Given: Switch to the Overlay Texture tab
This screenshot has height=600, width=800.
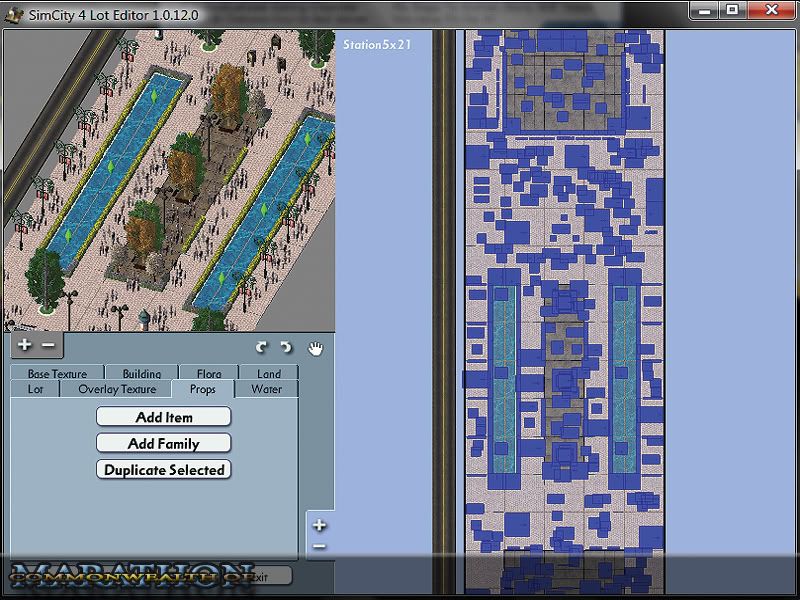Looking at the screenshot, I should tap(117, 389).
